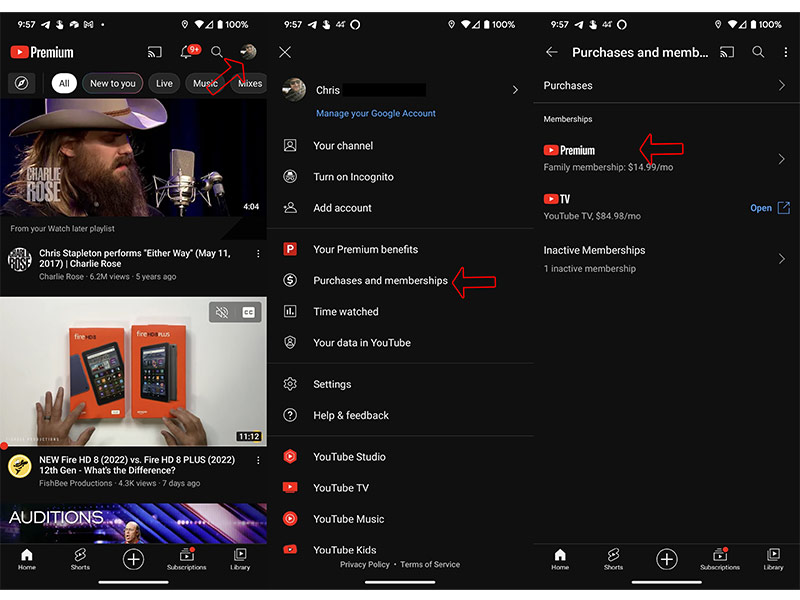The image size is (800, 600).
Task: Select the Music filter chip
Action: (x=205, y=83)
